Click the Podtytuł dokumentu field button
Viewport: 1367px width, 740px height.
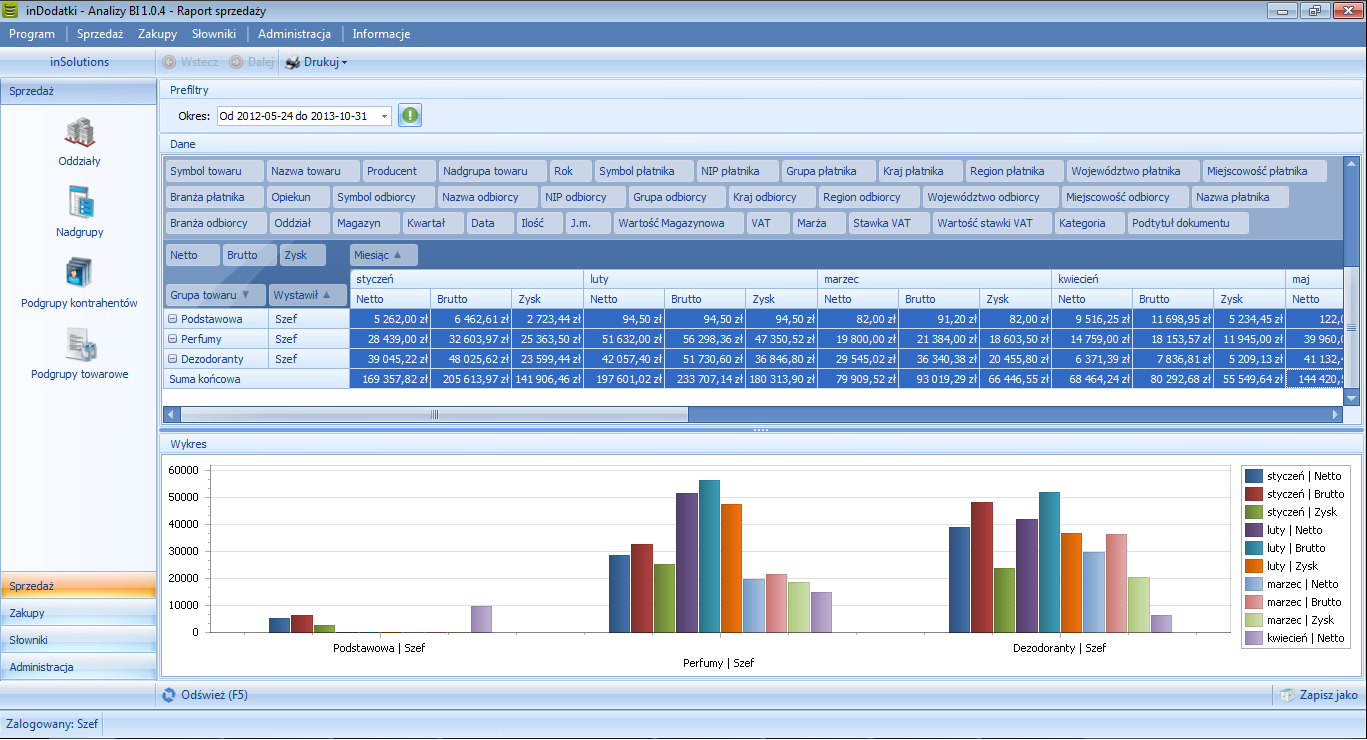click(x=1188, y=223)
